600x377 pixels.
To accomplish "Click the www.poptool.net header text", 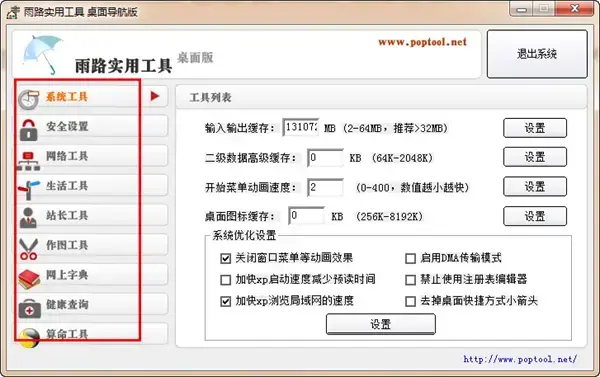I will pyautogui.click(x=422, y=42).
